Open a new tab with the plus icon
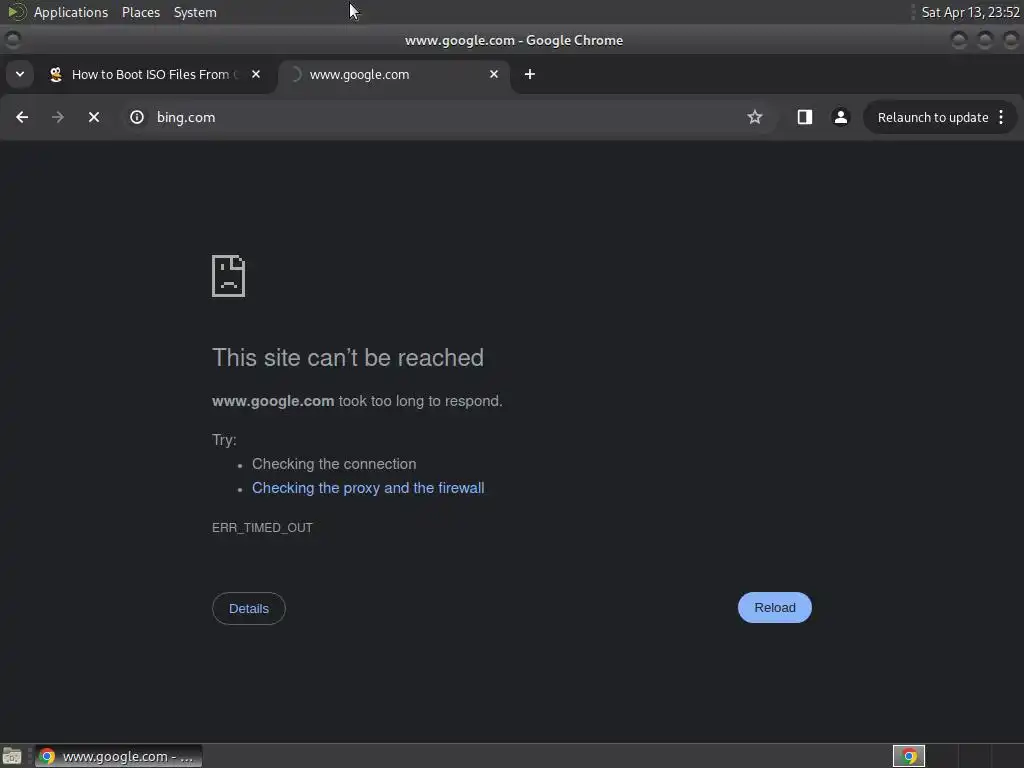Screen dimensions: 1024x768 tap(530, 74)
